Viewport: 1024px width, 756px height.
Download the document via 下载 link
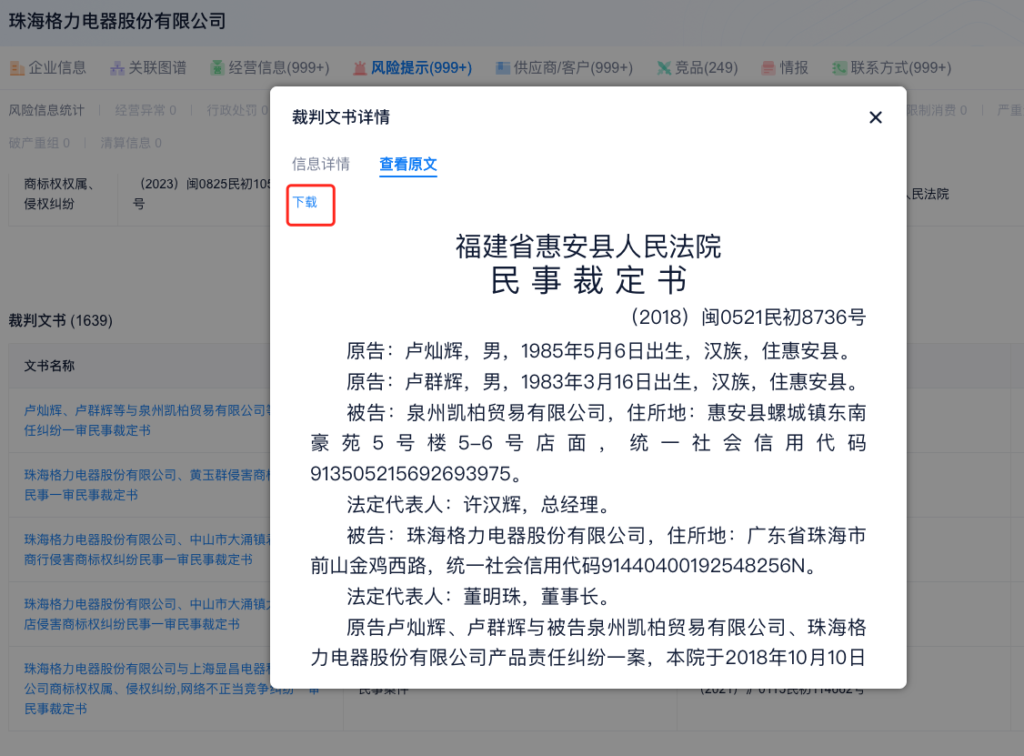[x=305, y=202]
